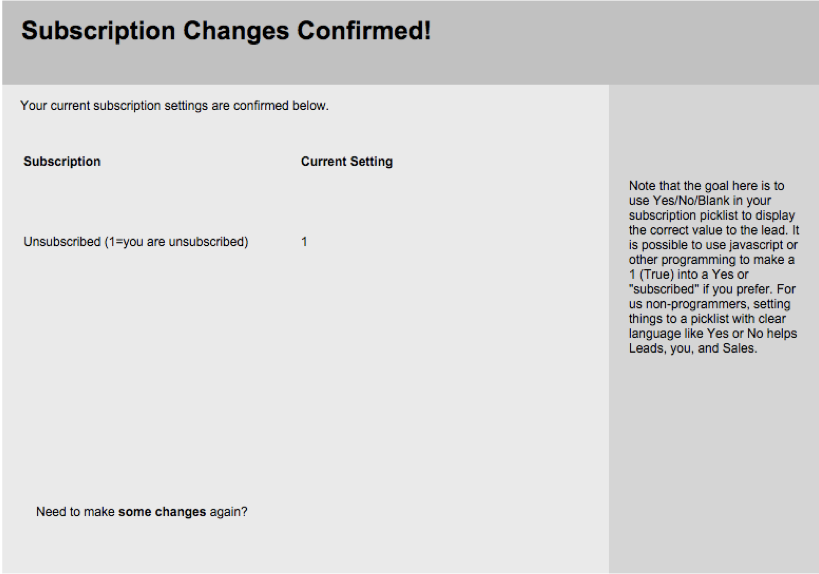Image resolution: width=819 pixels, height=574 pixels.
Task: Click 'us non-programmers, setting' in the note
Action: click(x=709, y=304)
